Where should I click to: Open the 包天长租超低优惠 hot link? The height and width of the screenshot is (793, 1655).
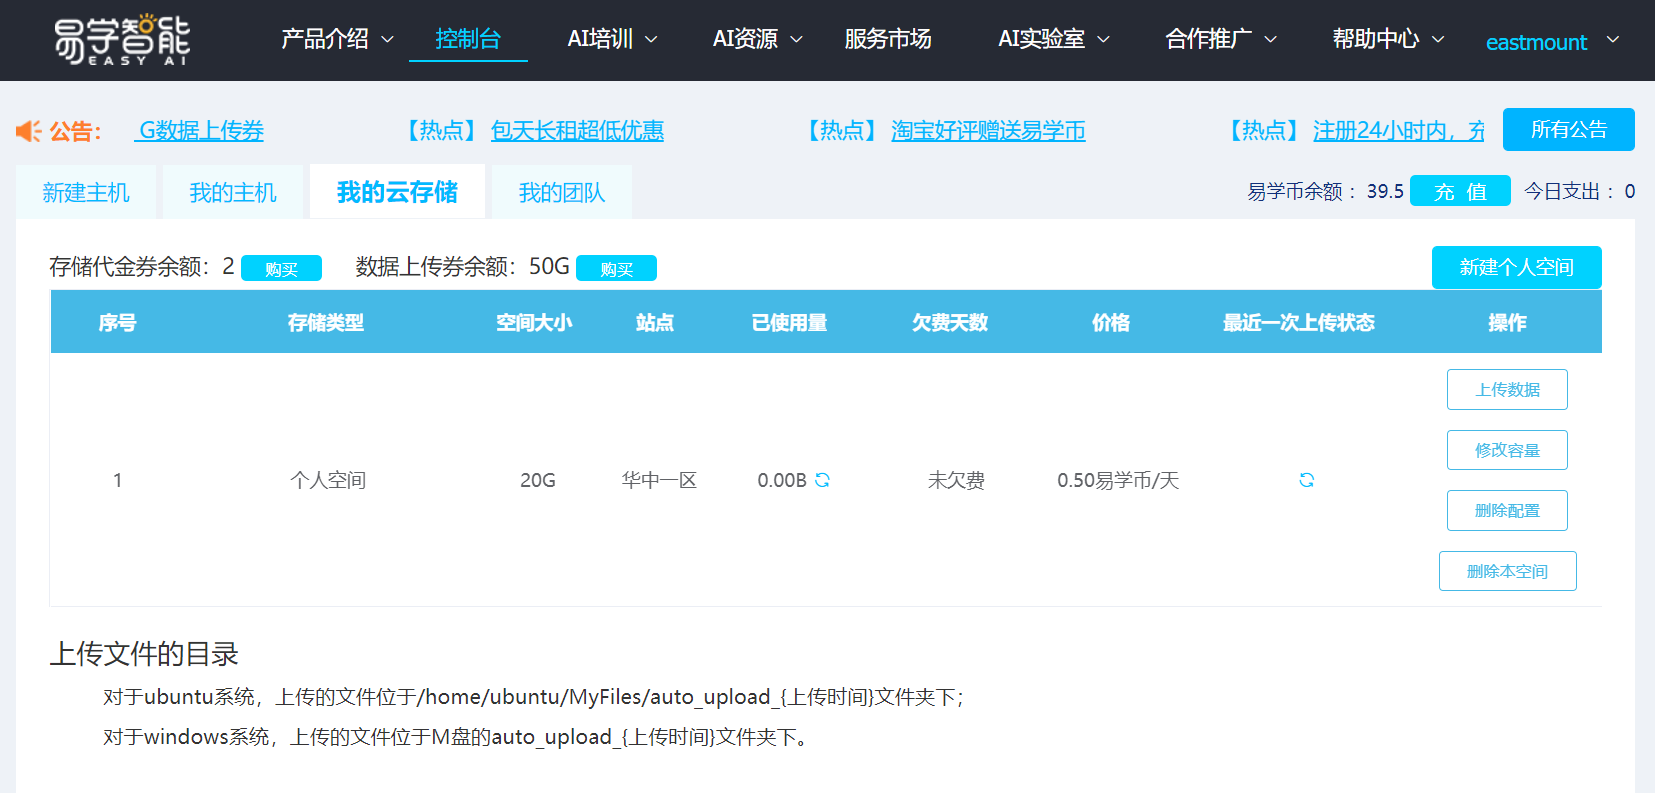(x=577, y=131)
